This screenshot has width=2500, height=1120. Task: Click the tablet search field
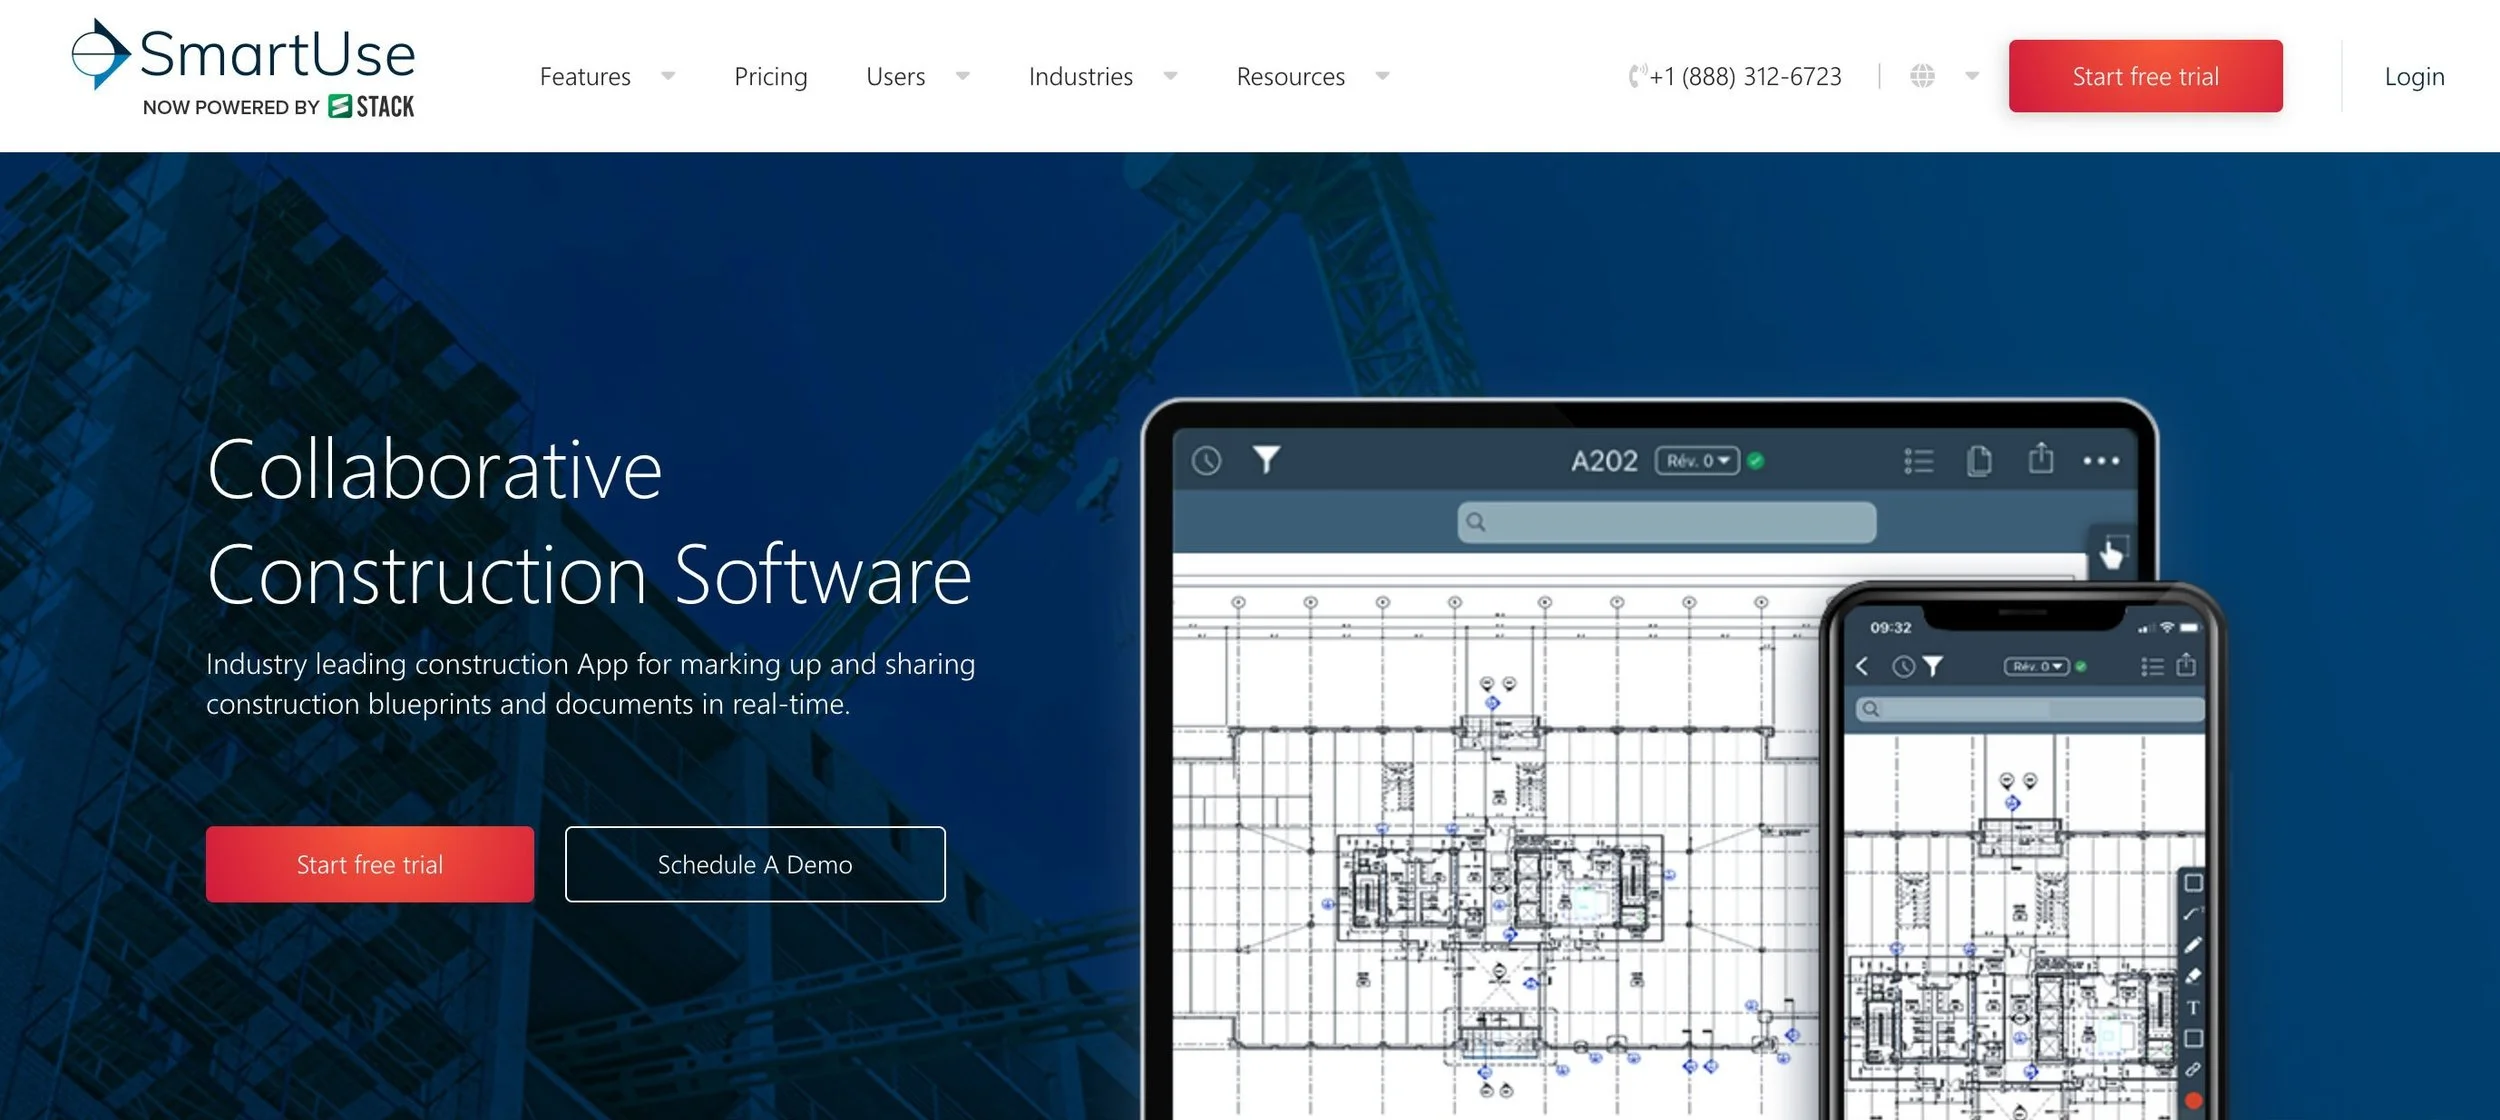click(x=1666, y=522)
